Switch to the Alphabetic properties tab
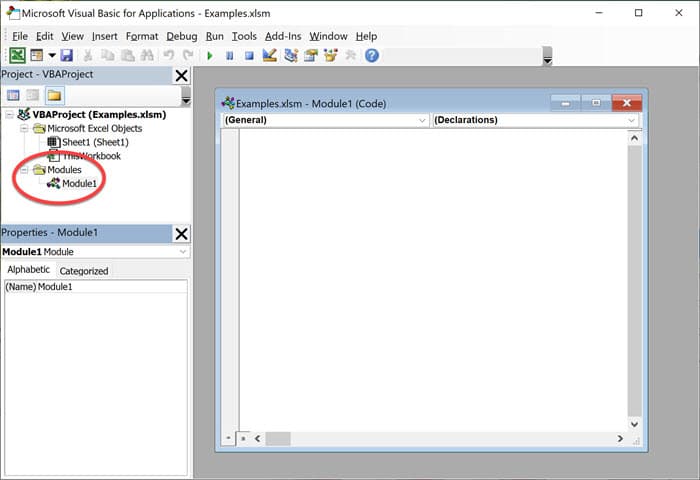Image resolution: width=700 pixels, height=480 pixels. tap(28, 270)
